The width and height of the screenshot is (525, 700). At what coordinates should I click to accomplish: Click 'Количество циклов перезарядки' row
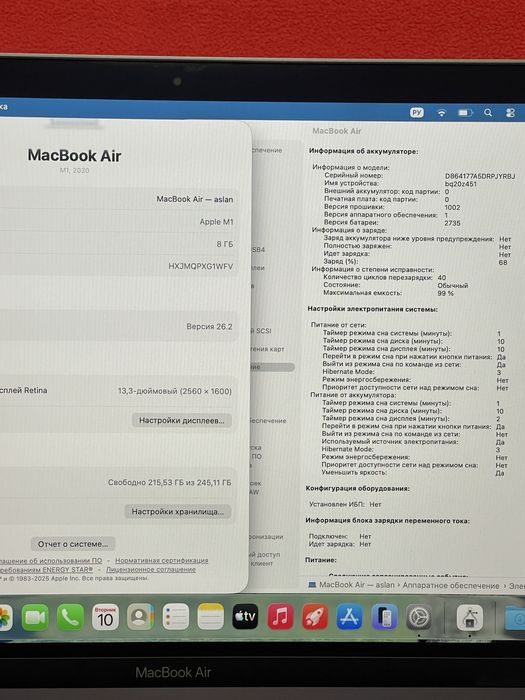click(x=384, y=277)
